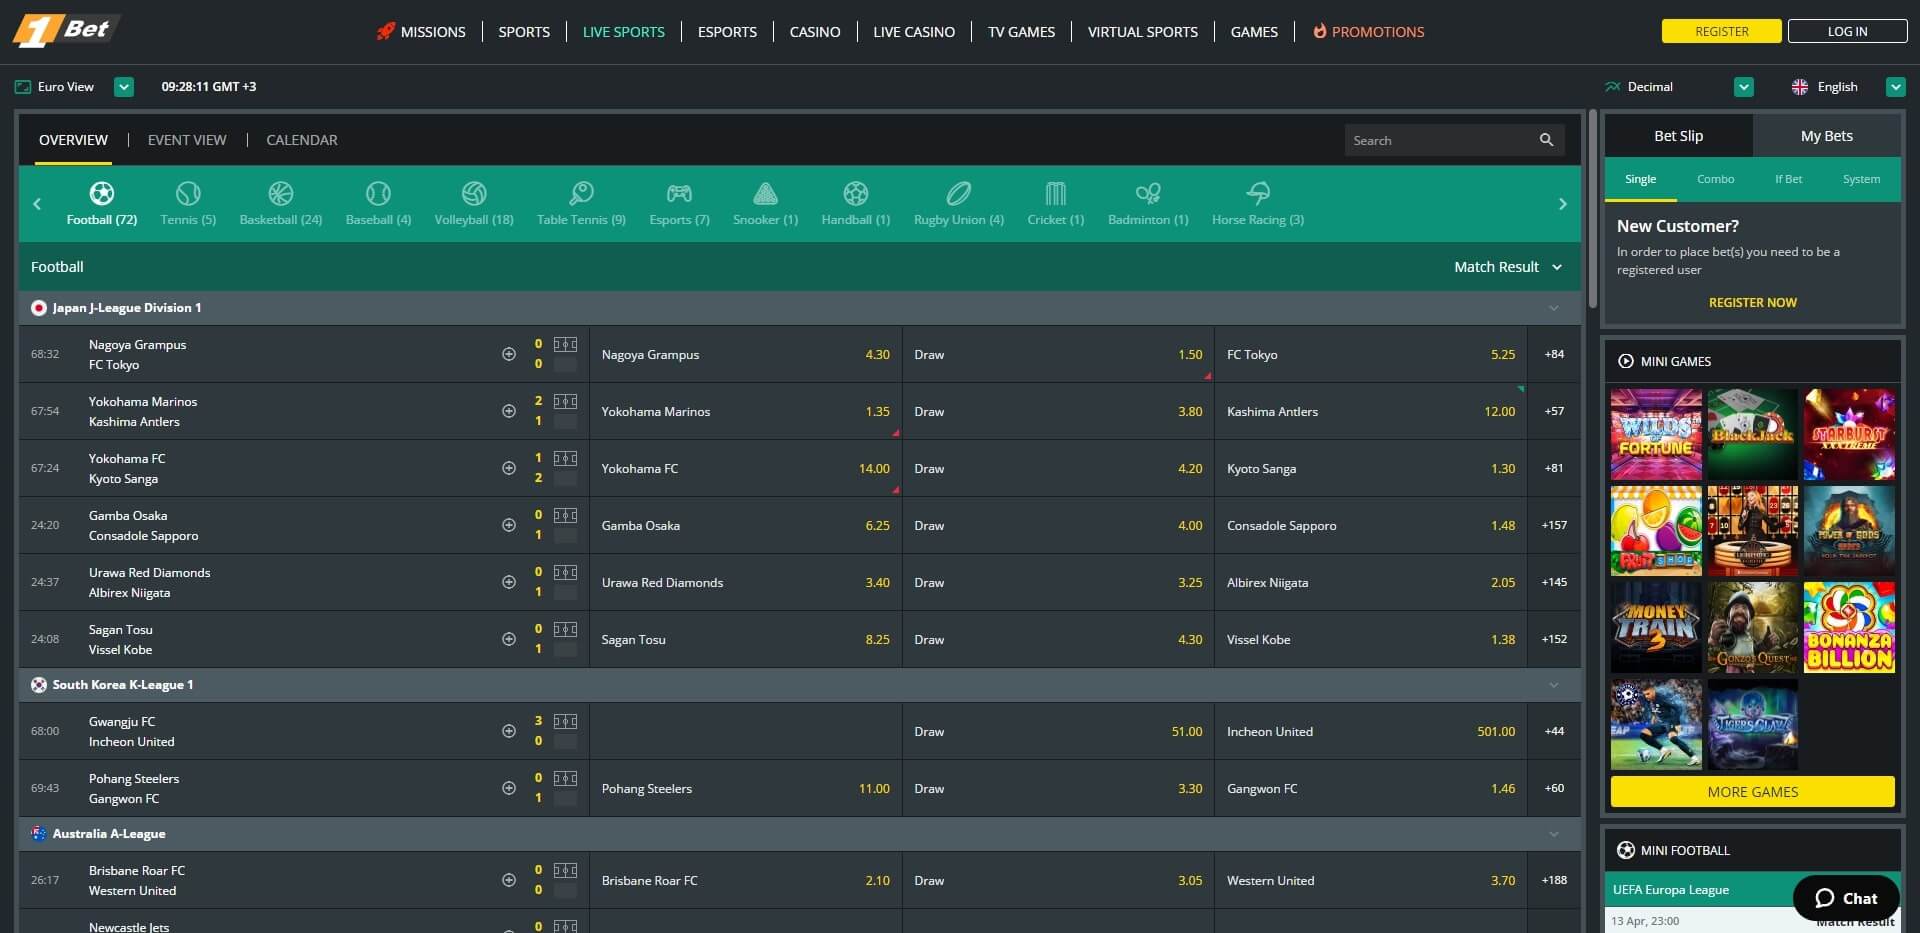Open Virtual Sports in top navigation
Image resolution: width=1920 pixels, height=933 pixels.
click(1142, 32)
